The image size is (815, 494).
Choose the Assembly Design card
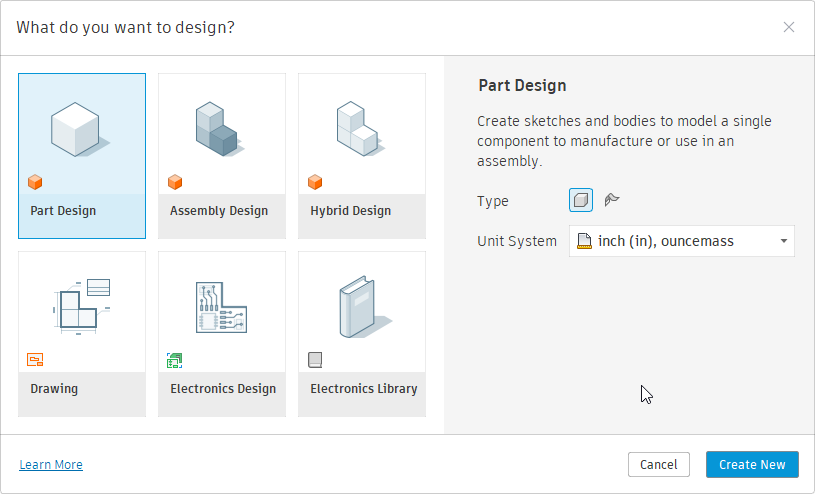pos(222,156)
